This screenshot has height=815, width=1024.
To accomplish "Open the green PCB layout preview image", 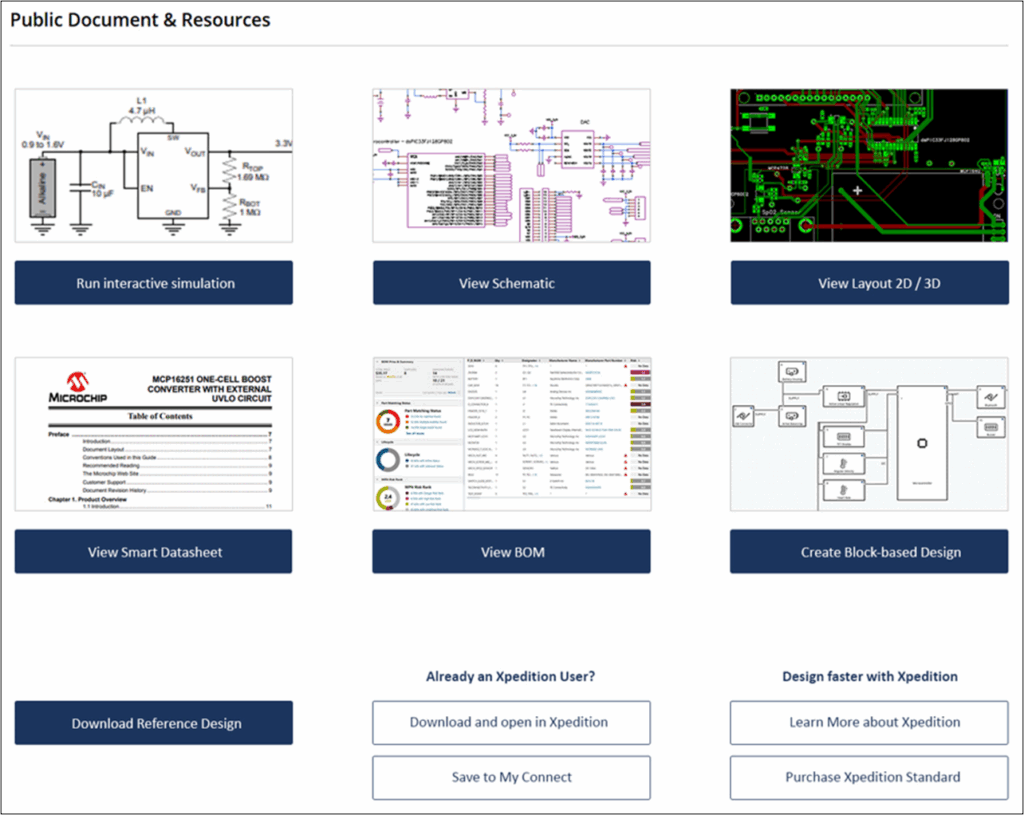I will [868, 165].
